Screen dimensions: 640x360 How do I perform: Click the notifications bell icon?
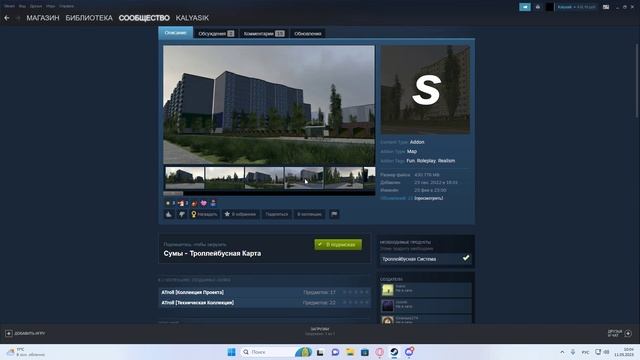tap(538, 7)
